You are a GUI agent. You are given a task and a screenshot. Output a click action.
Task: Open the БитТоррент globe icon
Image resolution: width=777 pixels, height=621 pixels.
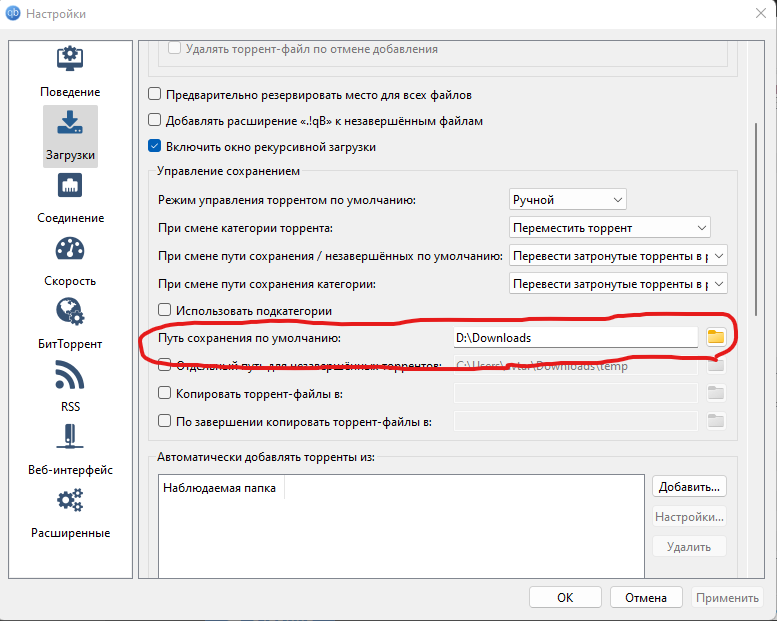tap(70, 311)
